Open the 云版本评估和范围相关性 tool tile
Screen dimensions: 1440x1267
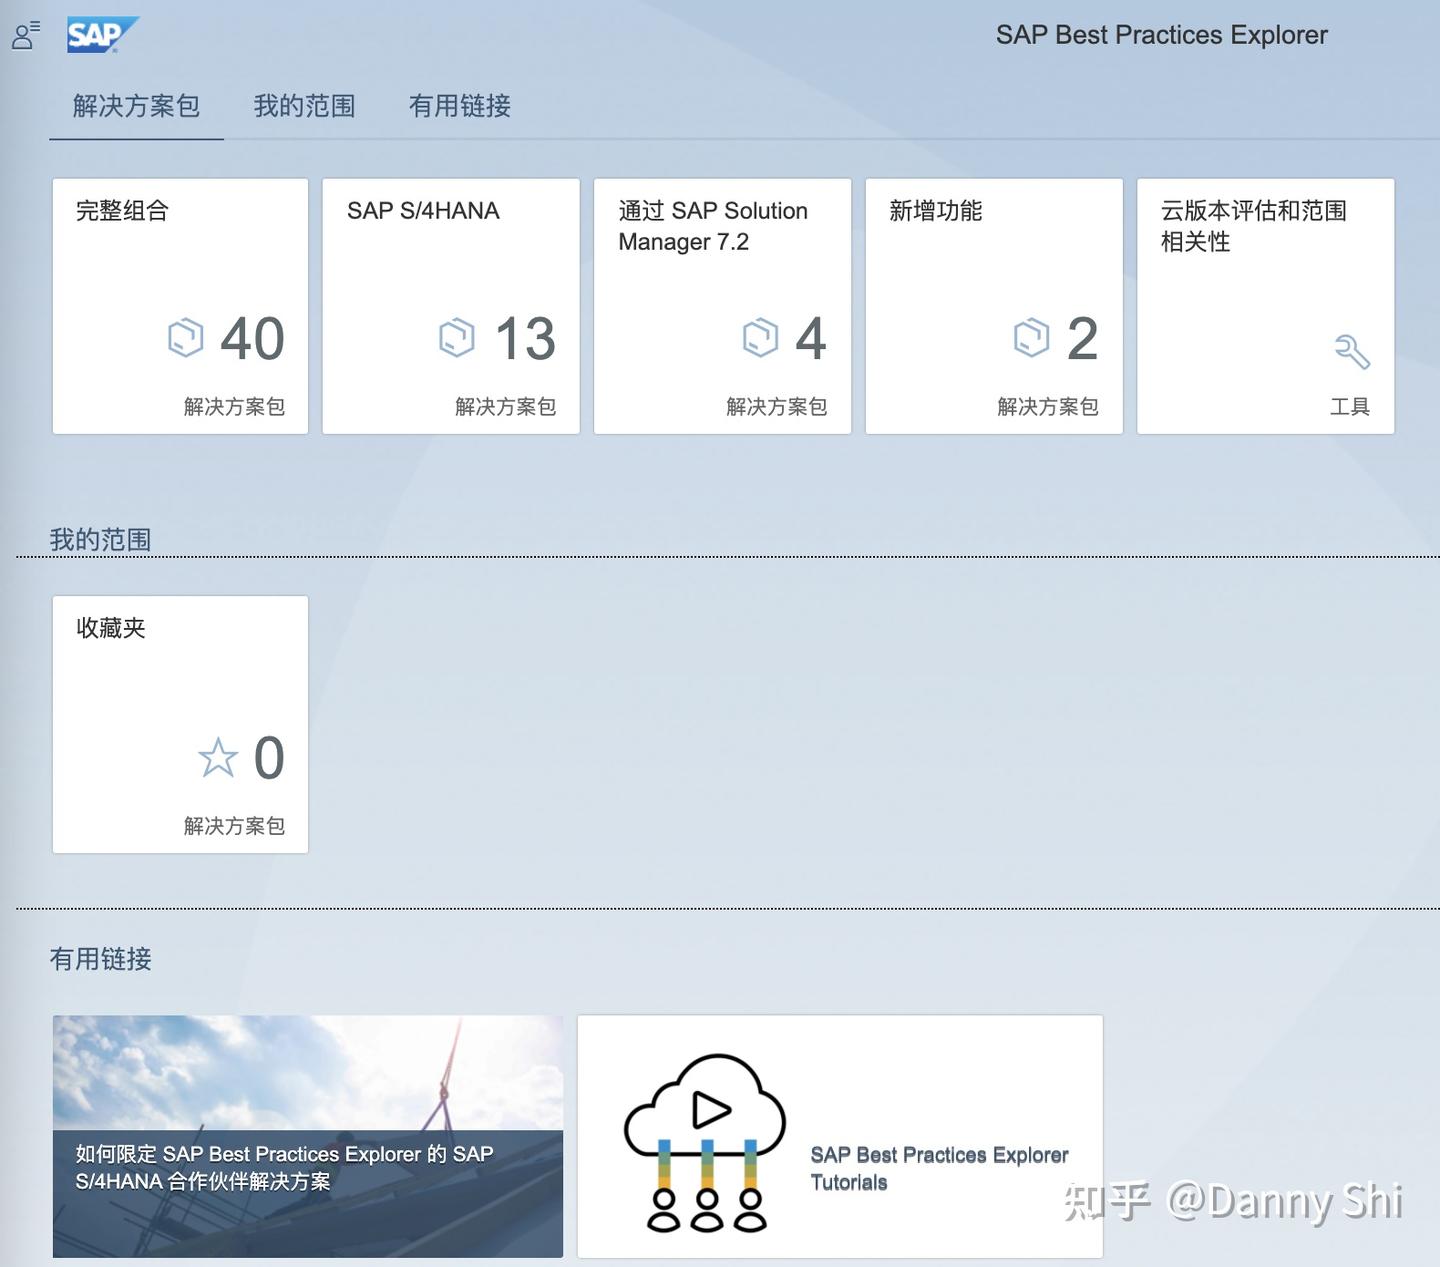tap(1265, 305)
